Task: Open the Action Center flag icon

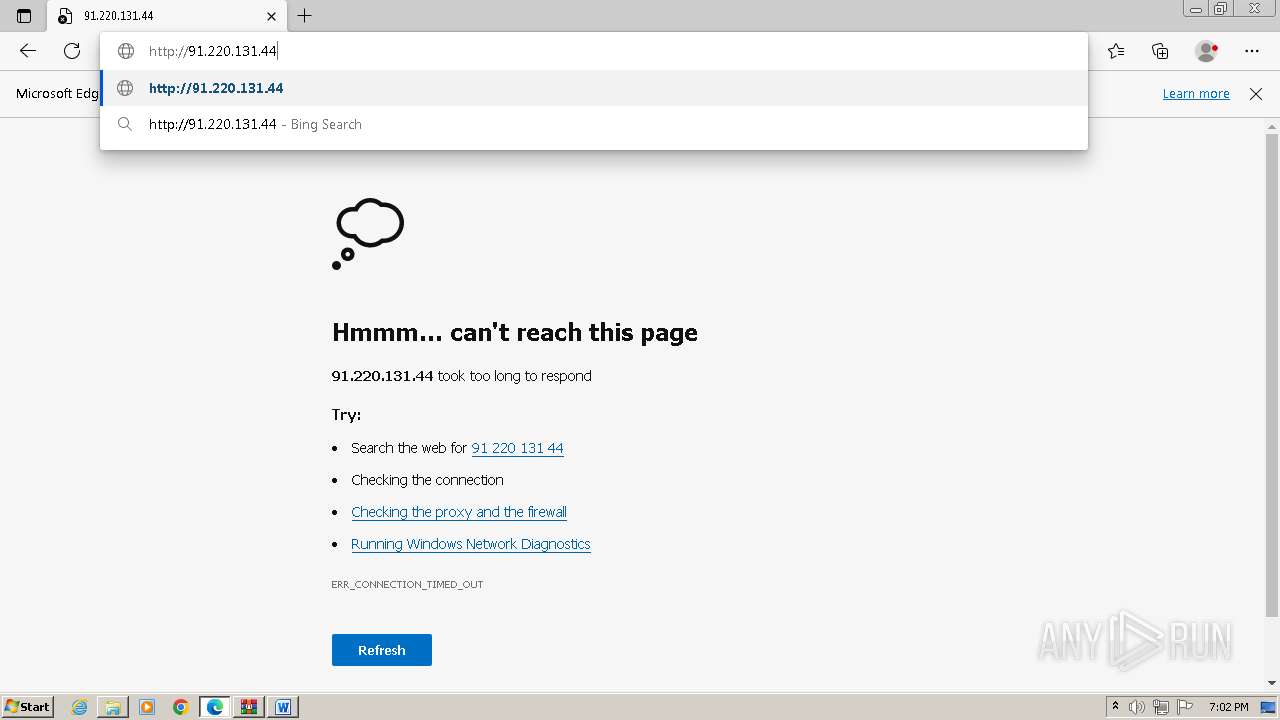Action: click(x=1185, y=707)
